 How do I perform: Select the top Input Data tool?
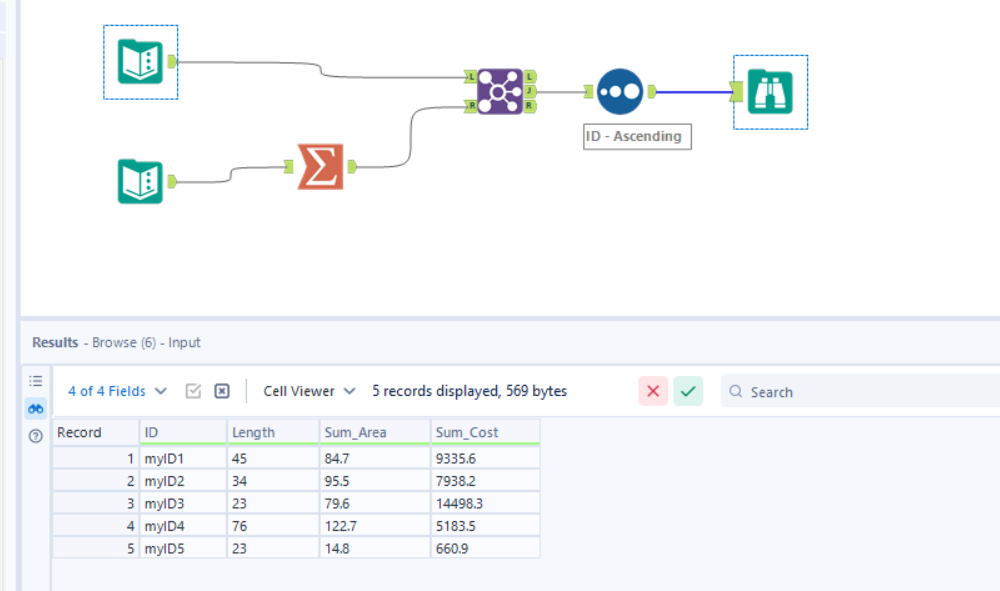(139, 62)
